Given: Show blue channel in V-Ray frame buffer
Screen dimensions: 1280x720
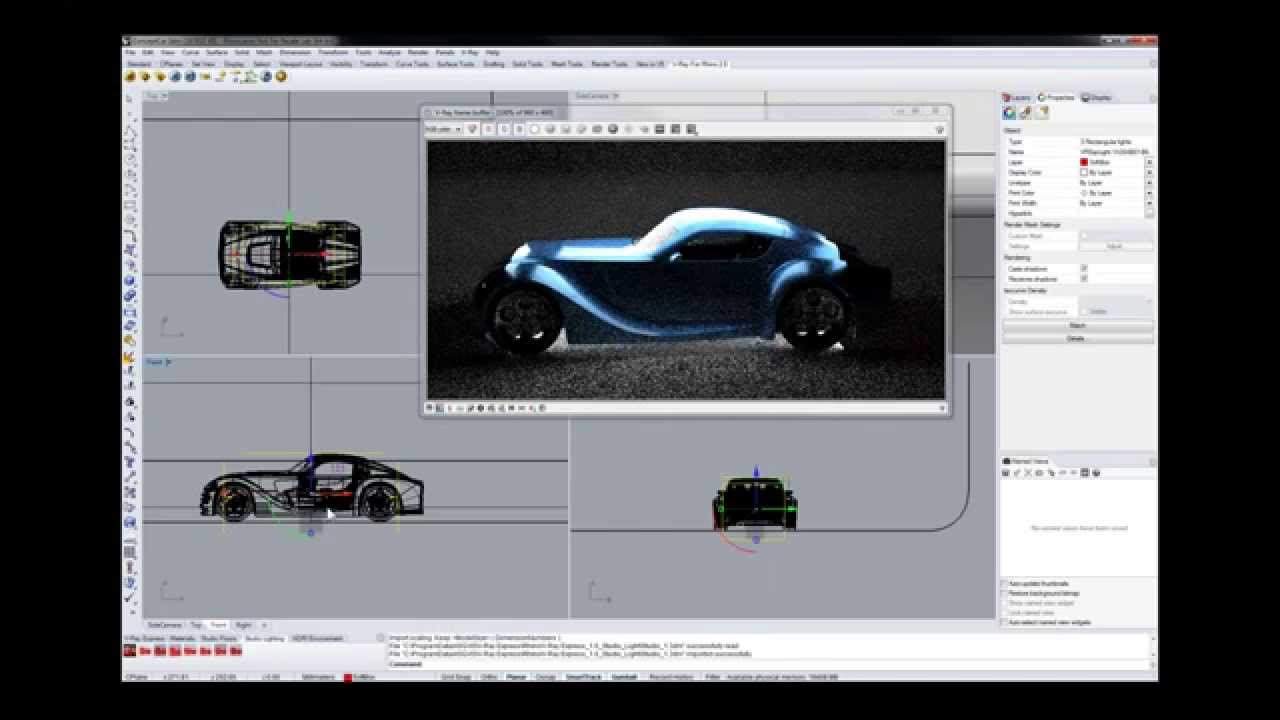Looking at the screenshot, I should (519, 129).
